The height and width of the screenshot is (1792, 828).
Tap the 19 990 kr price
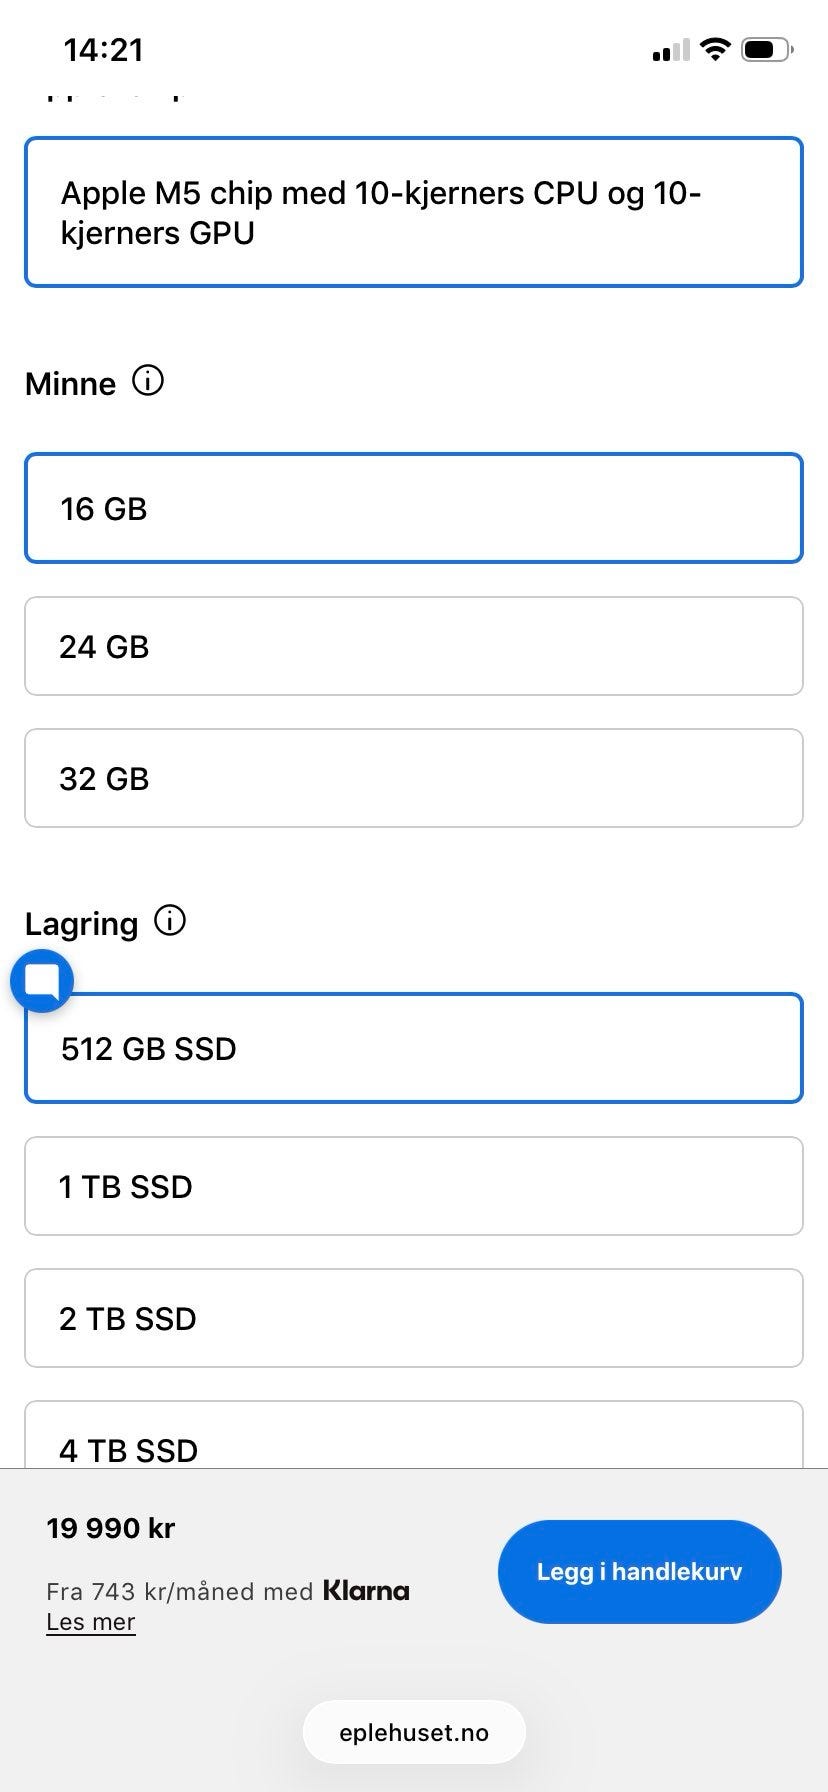(111, 1528)
